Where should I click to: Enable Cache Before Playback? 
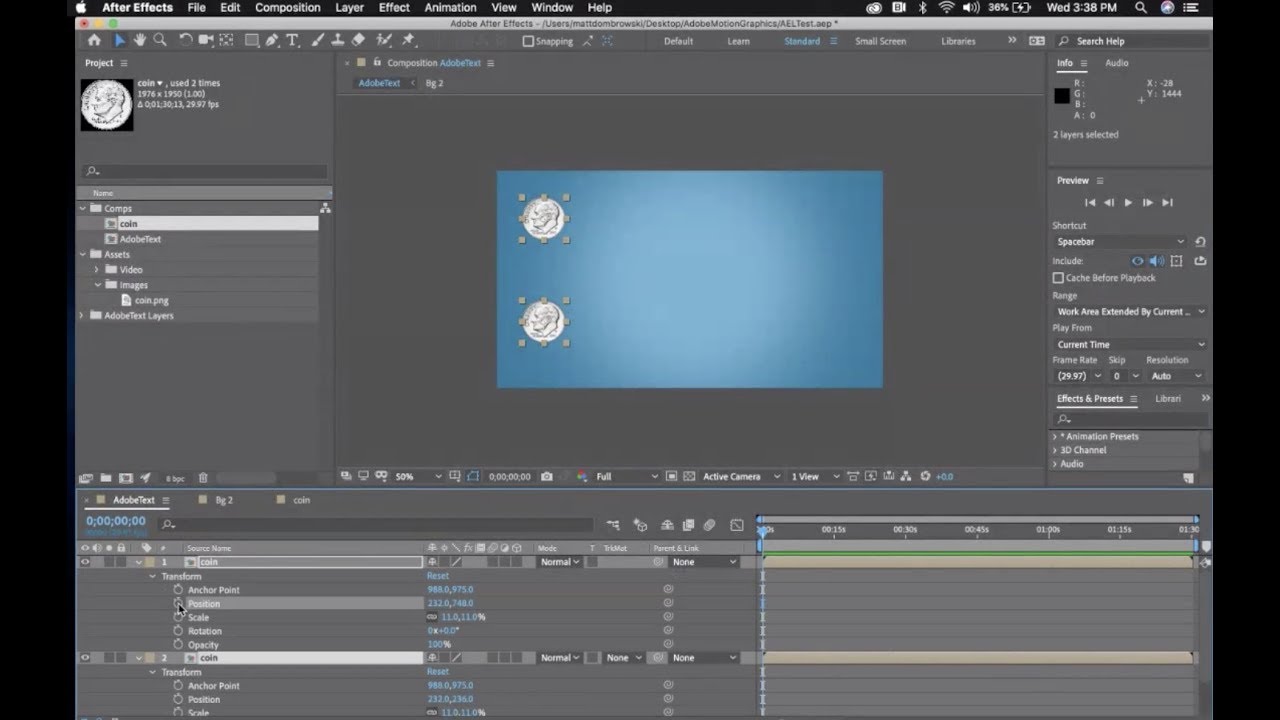(x=1058, y=278)
